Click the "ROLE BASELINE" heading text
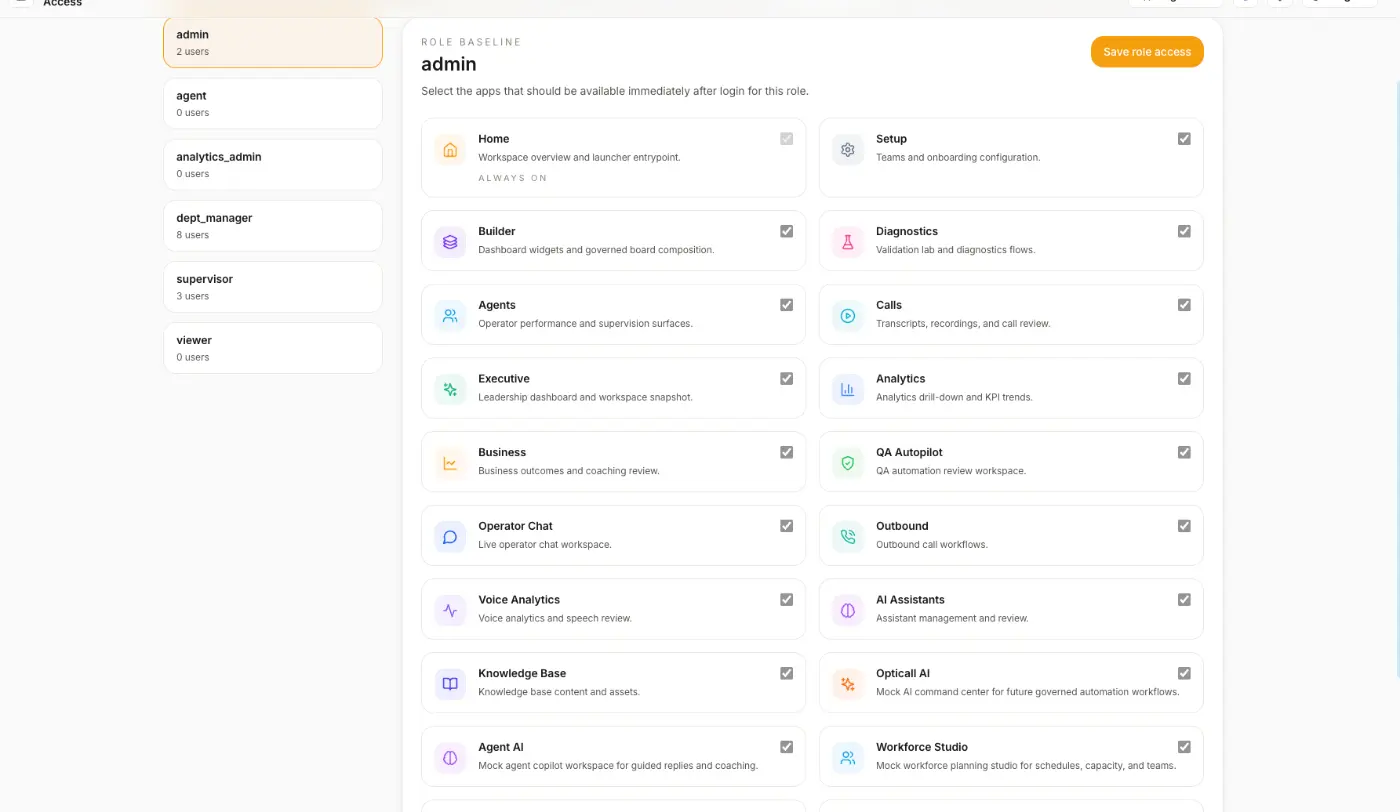 [471, 42]
